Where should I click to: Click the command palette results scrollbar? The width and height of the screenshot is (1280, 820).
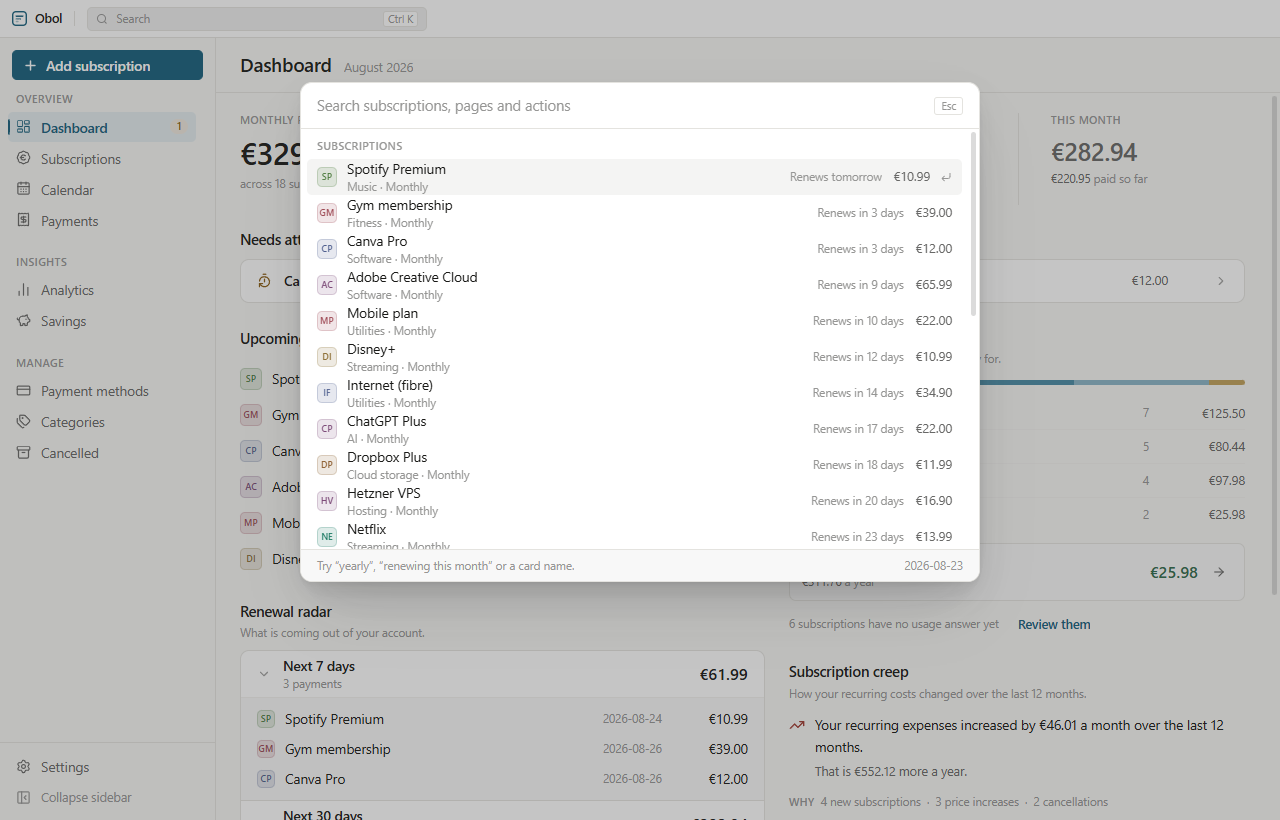click(973, 225)
